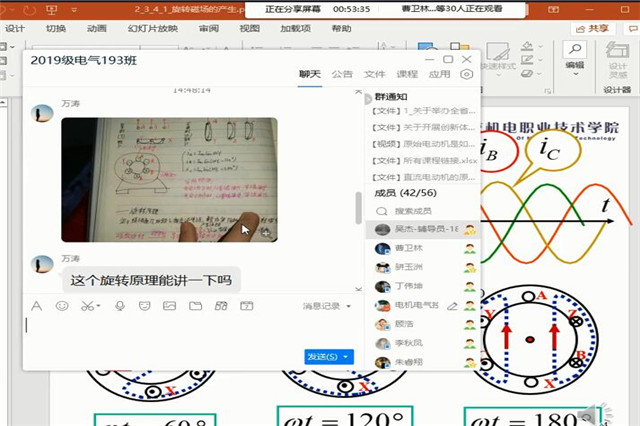
Task: Open the emoji picker in chat toolbar
Action: click(62, 306)
